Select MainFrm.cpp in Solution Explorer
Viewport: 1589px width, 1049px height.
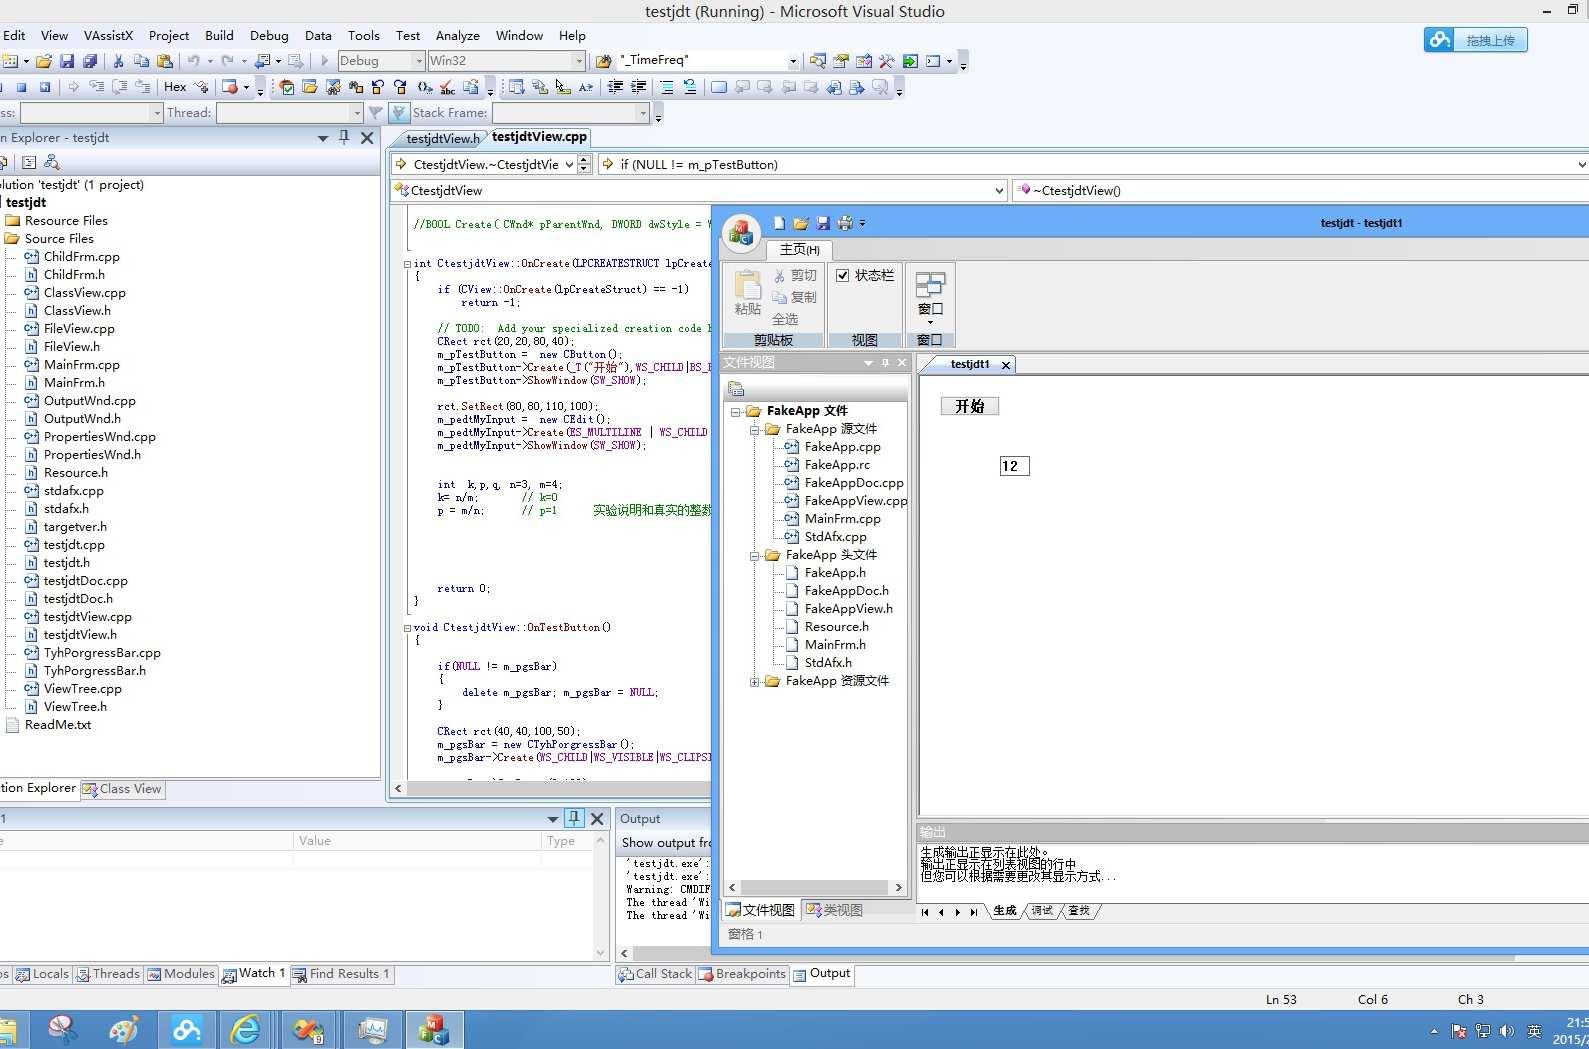(81, 365)
